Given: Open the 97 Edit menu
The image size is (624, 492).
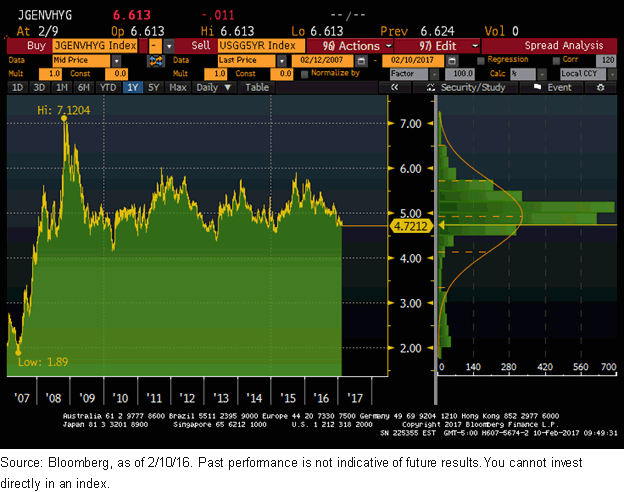Looking at the screenshot, I should [437, 46].
